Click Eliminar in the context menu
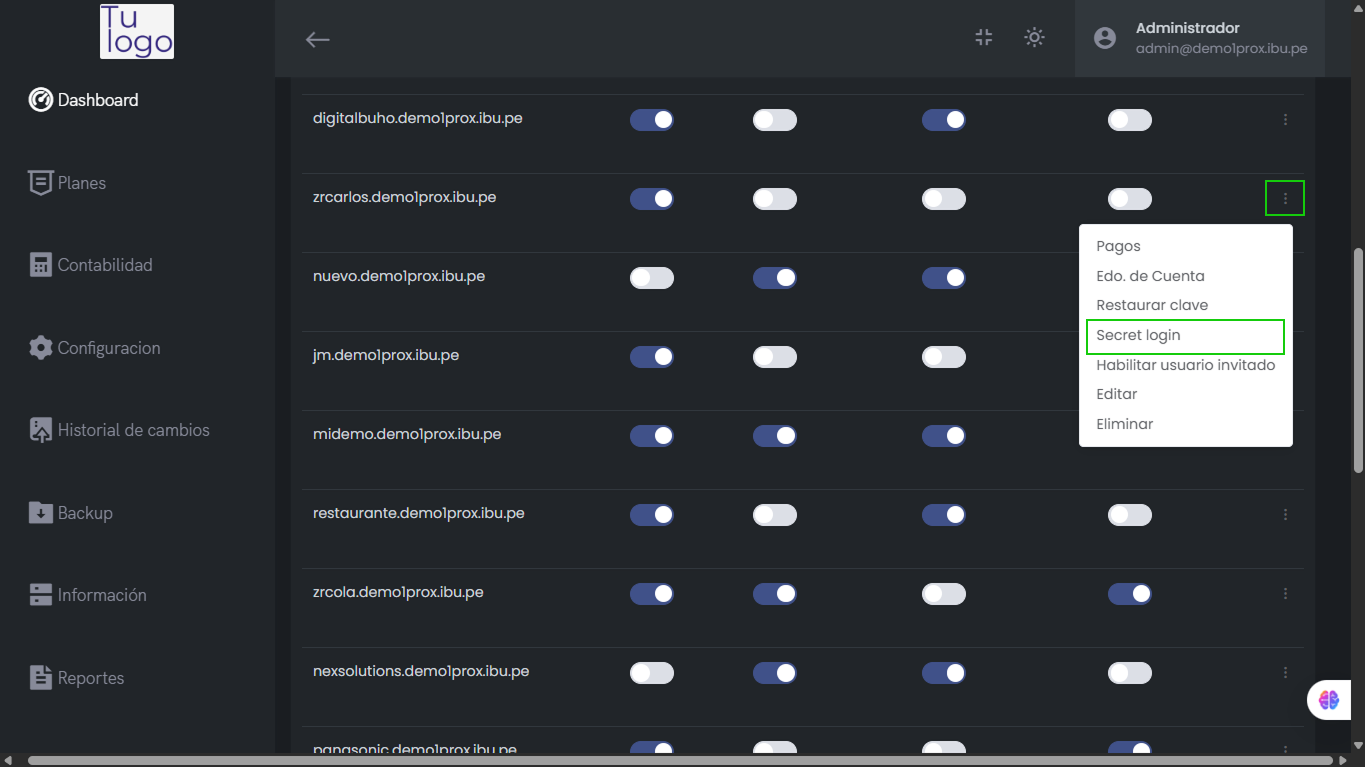Image resolution: width=1365 pixels, height=767 pixels. coord(1125,424)
